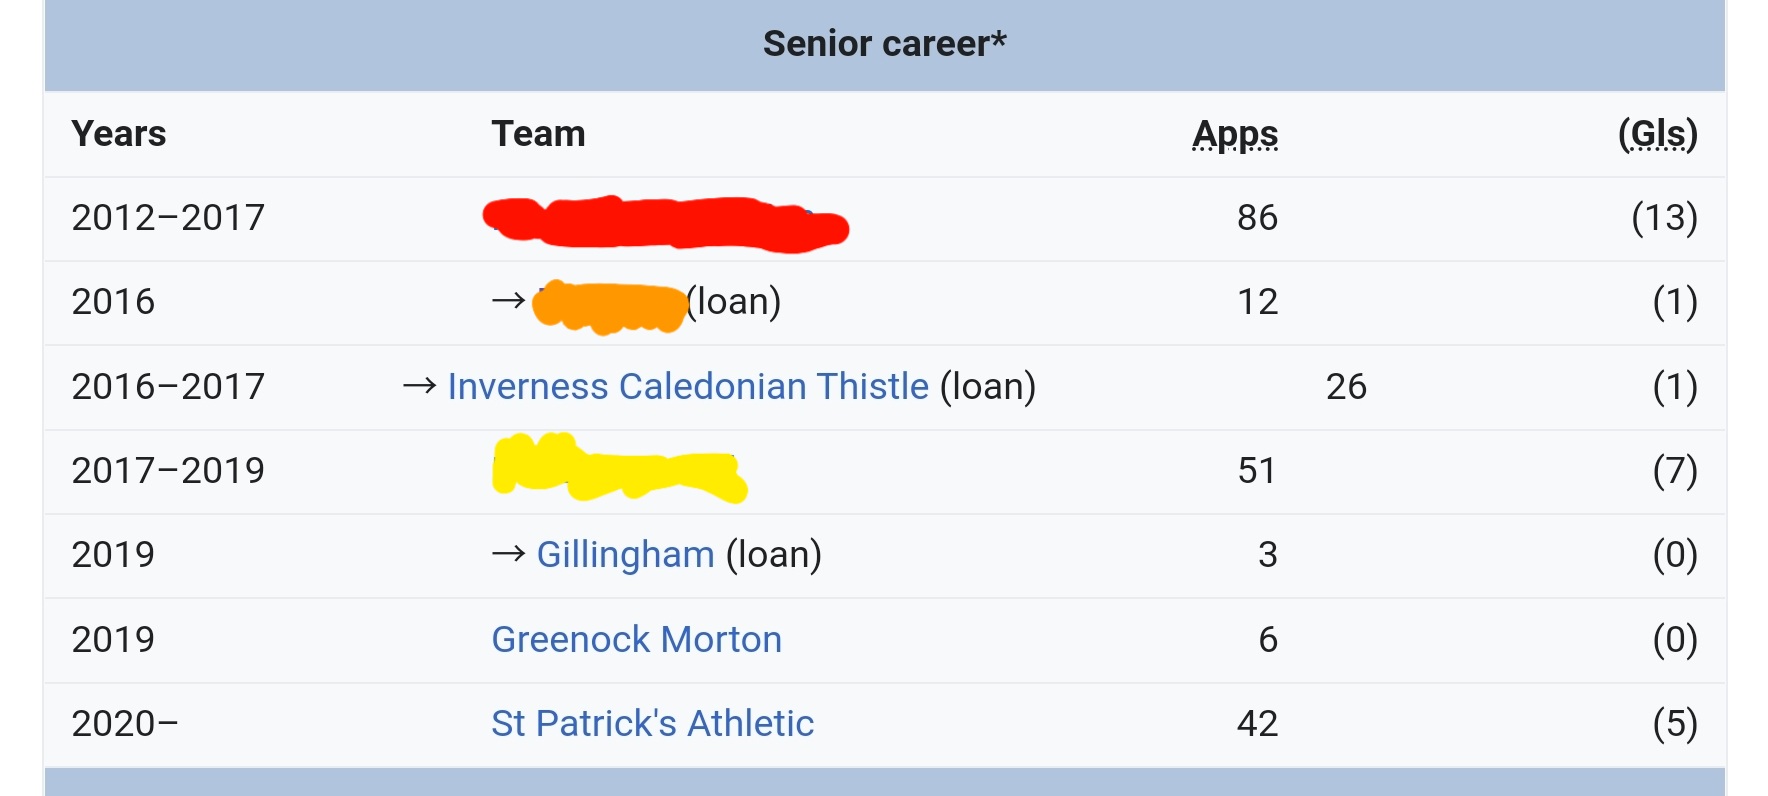The image size is (1768, 796).
Task: Click the 2020– years cell
Action: coord(125,724)
